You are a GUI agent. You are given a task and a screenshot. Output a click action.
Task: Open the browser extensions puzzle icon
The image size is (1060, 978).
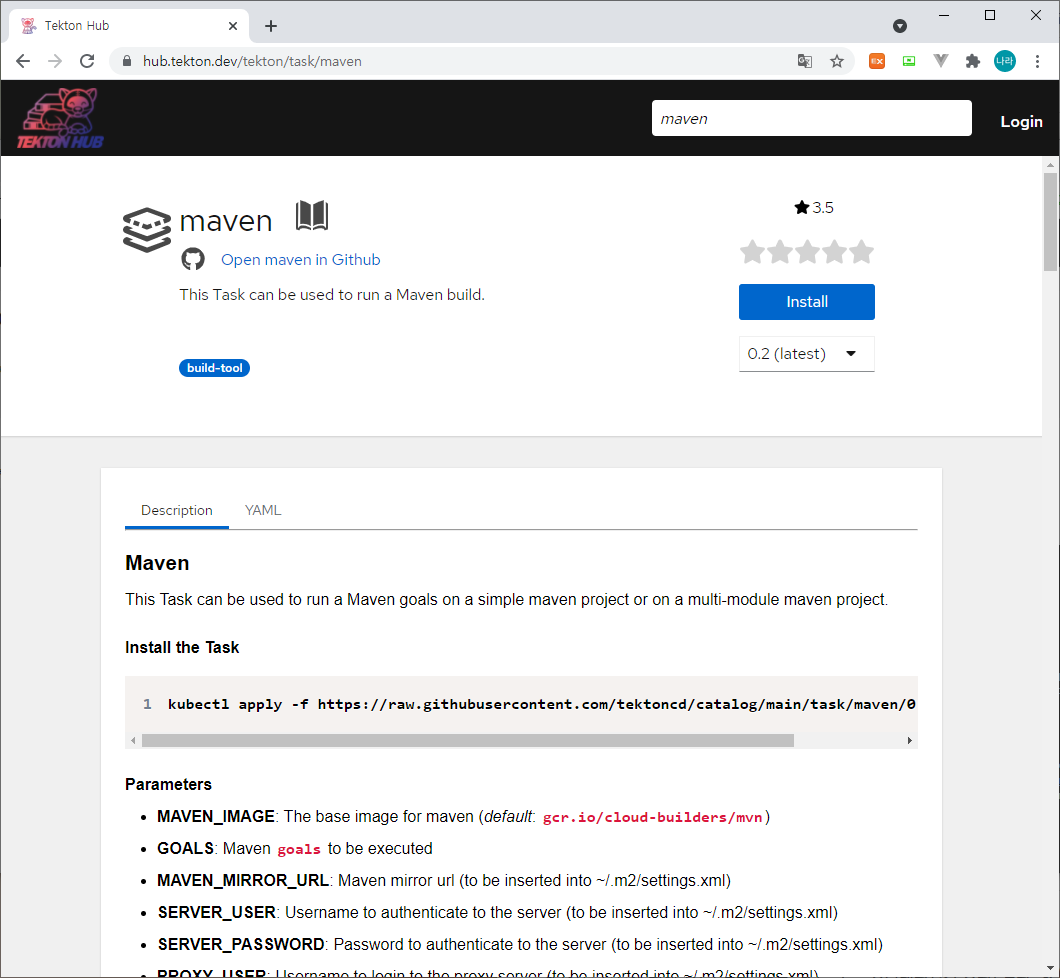[x=973, y=62]
